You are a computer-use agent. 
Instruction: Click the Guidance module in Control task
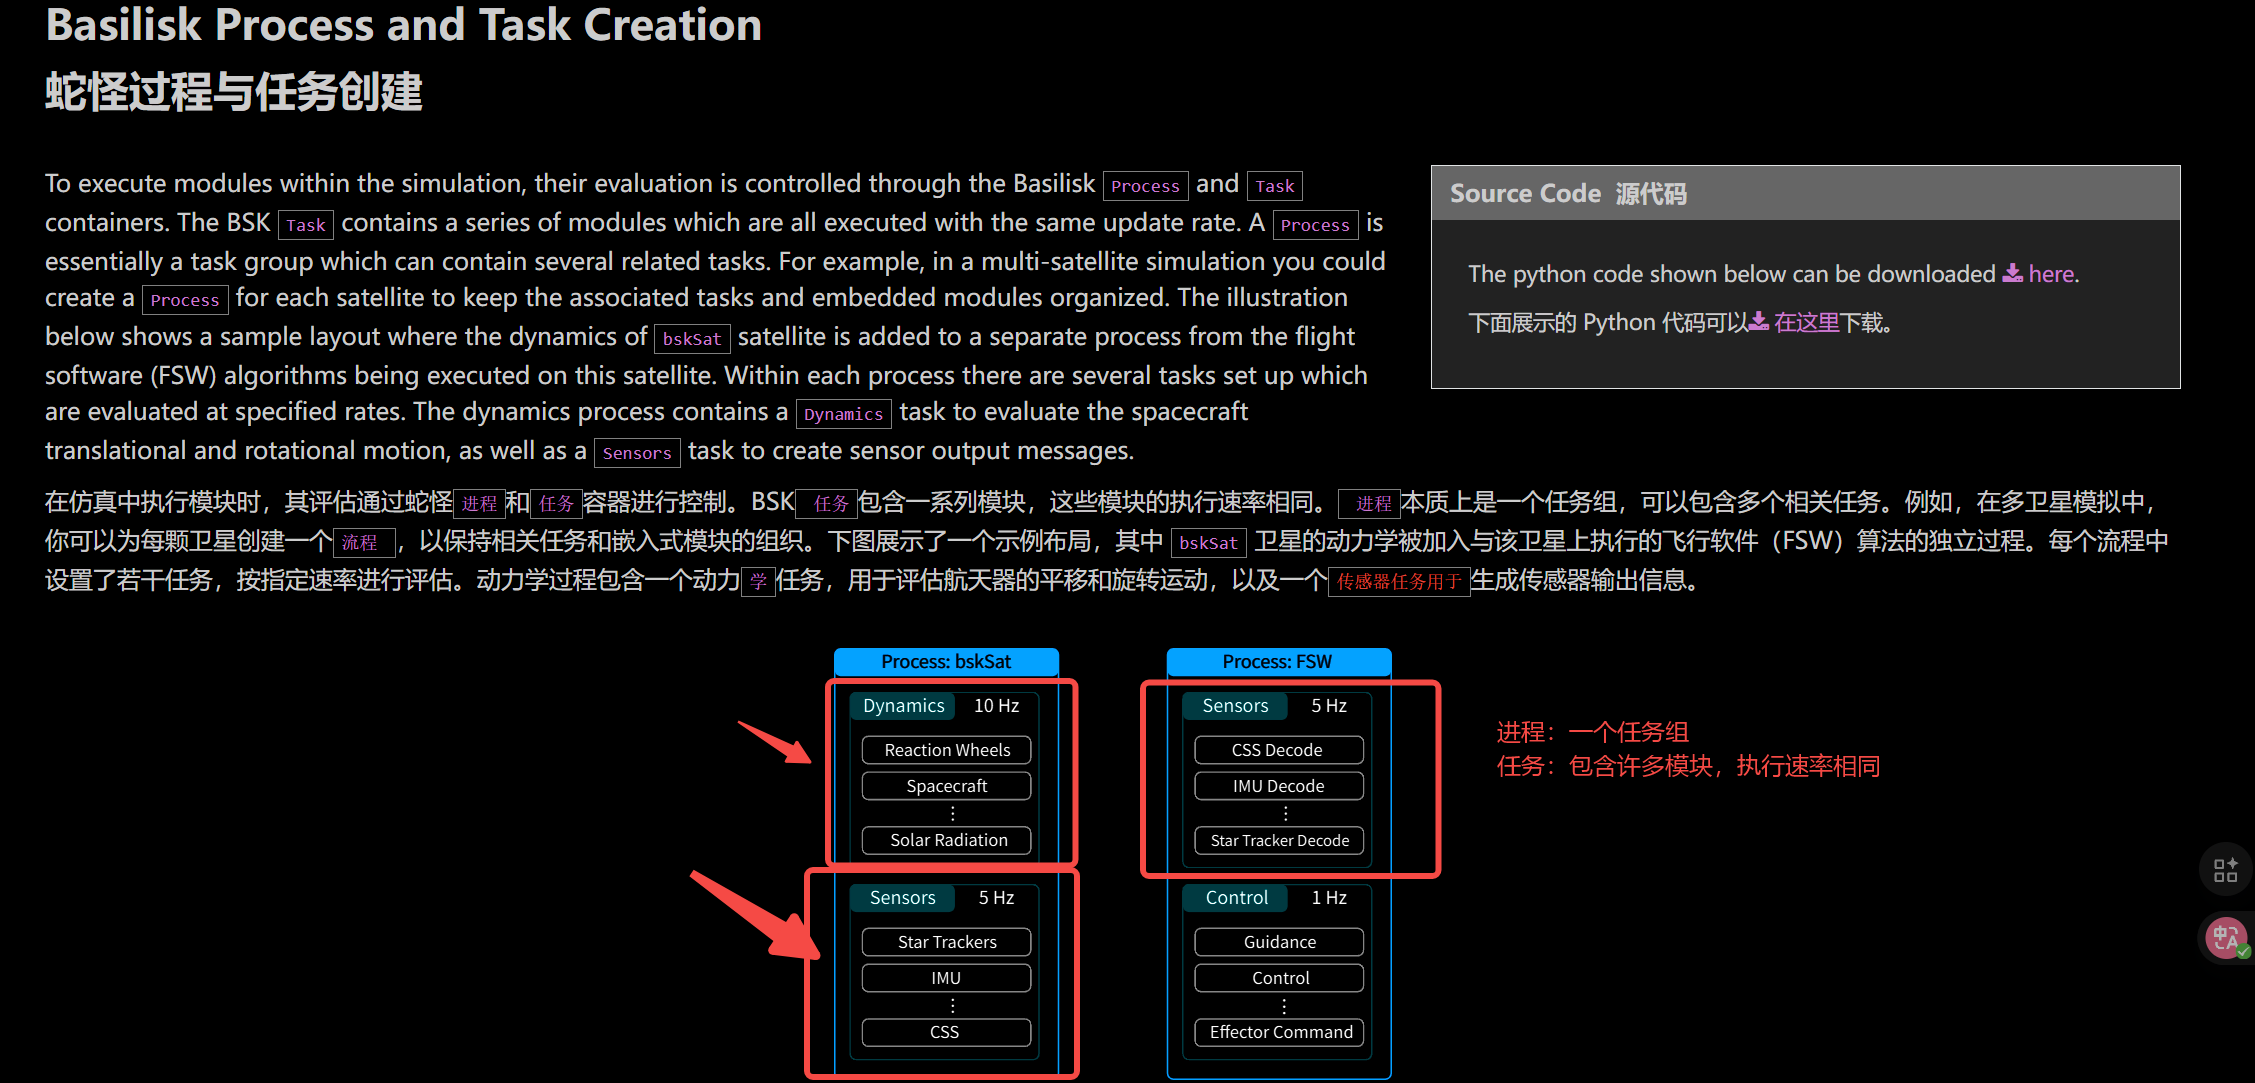tap(1278, 941)
